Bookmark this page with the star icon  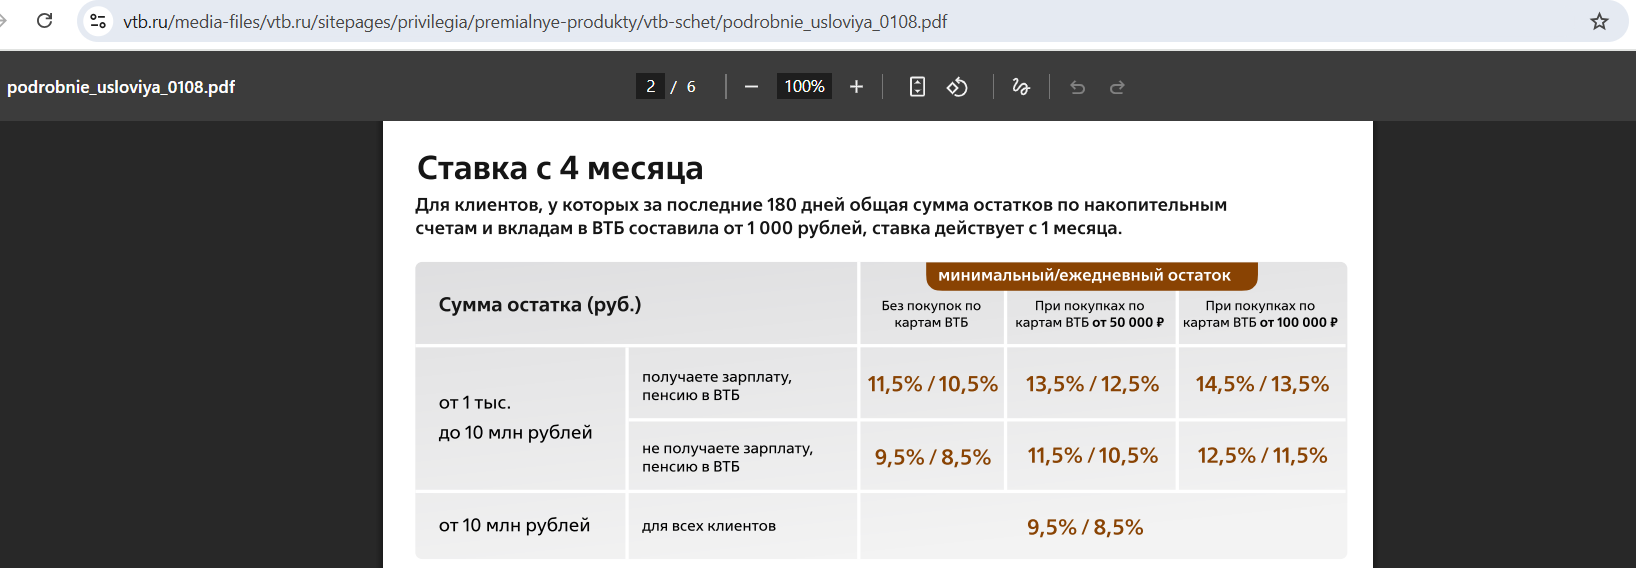1599,21
